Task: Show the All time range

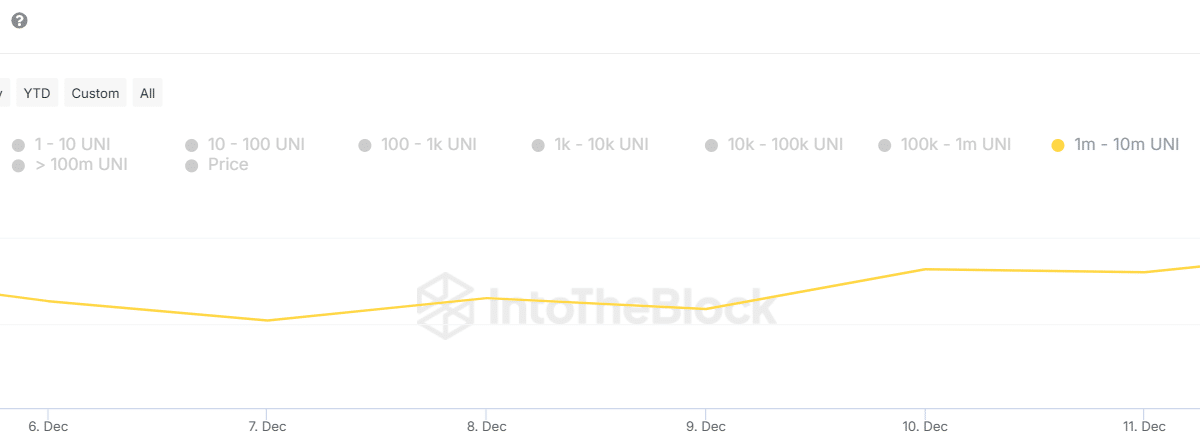Action: pyautogui.click(x=147, y=93)
